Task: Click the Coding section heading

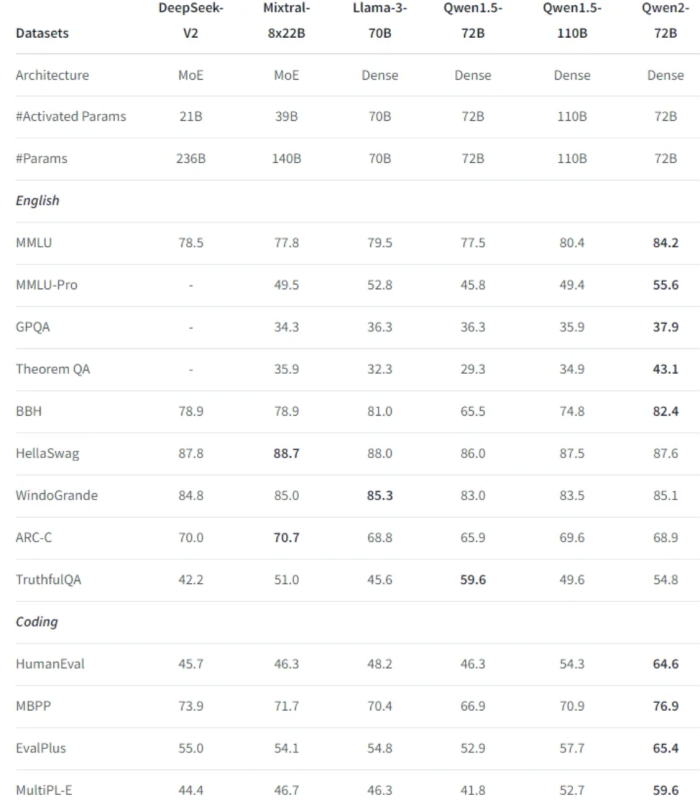Action: (37, 622)
